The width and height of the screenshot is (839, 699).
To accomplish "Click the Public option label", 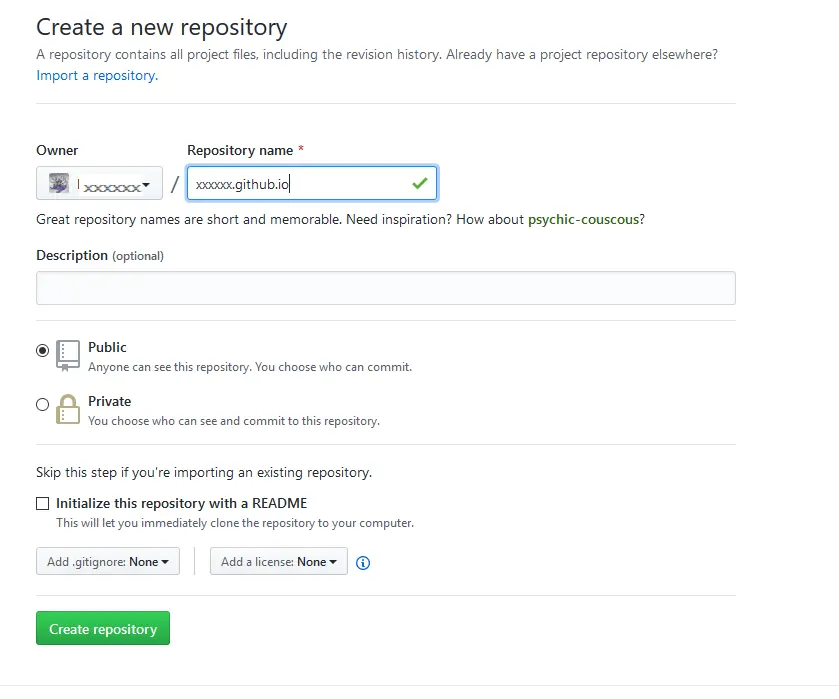I will 107,347.
